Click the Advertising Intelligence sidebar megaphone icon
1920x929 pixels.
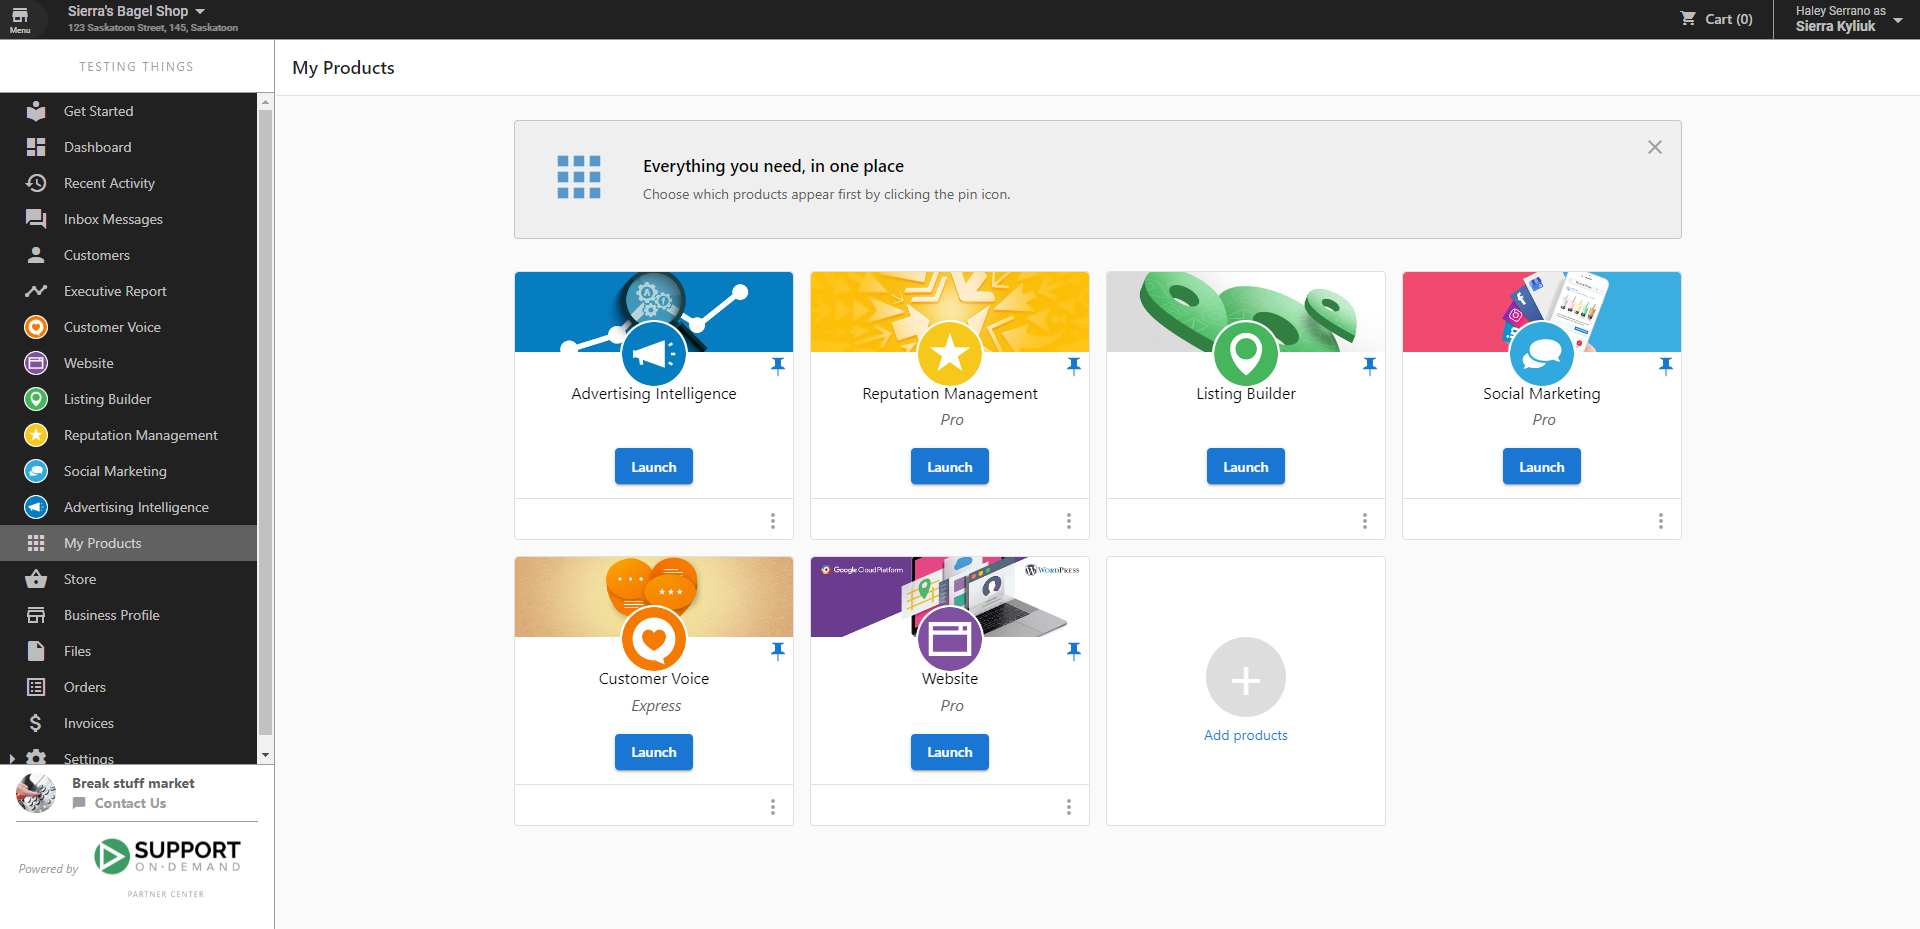click(x=36, y=507)
